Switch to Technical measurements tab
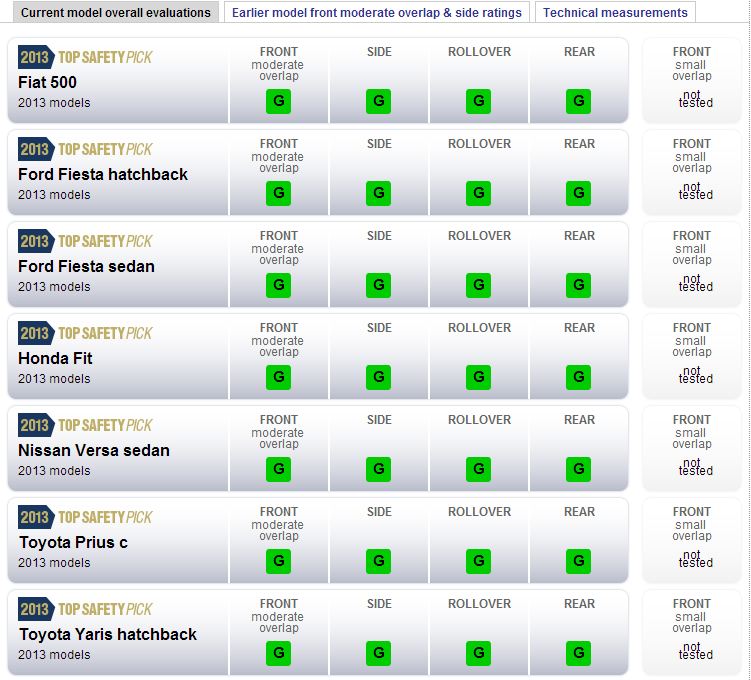This screenshot has height=680, width=751. coord(615,13)
